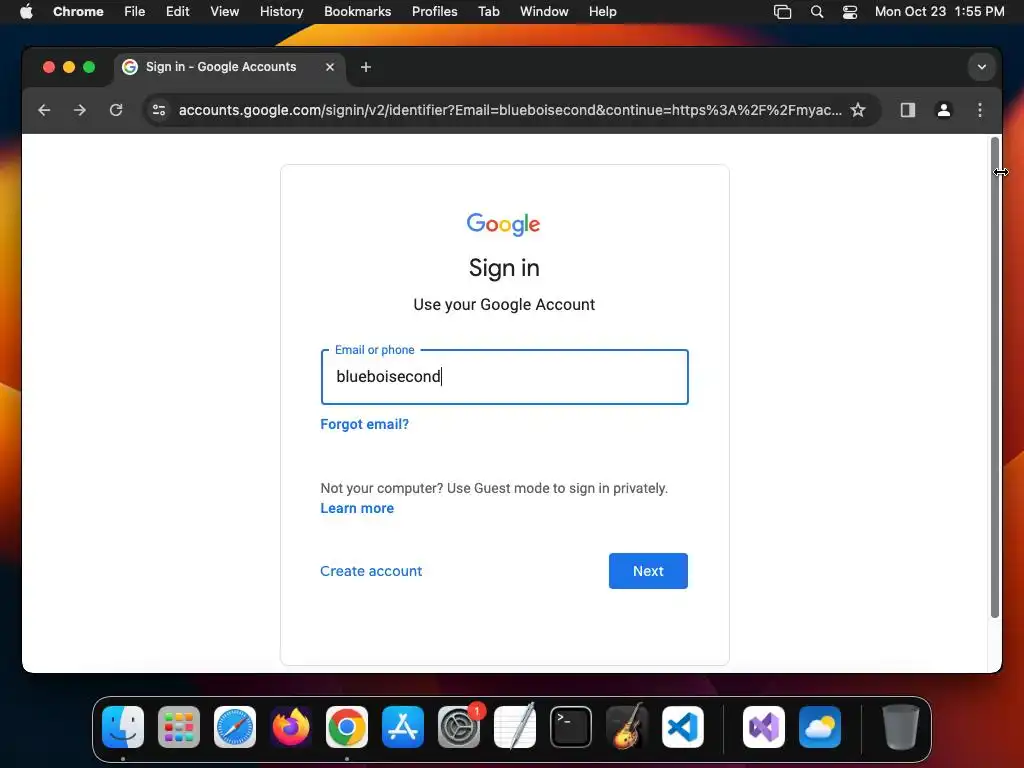Open the Bookmarks menu
This screenshot has width=1024, height=768.
[x=357, y=12]
